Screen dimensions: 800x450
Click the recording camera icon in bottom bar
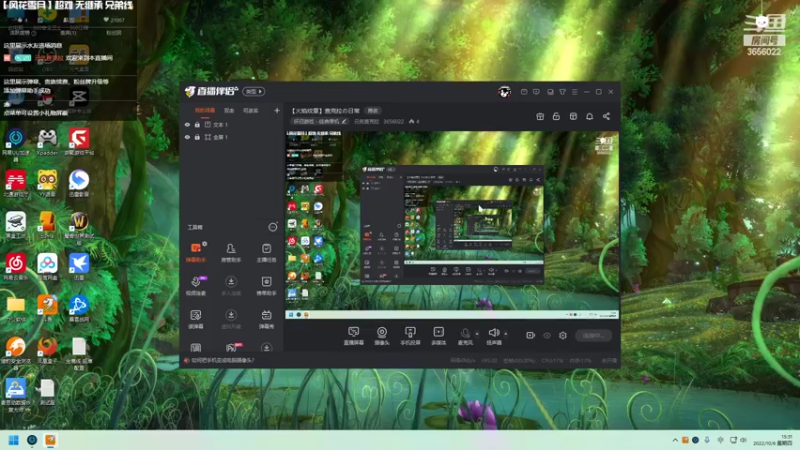point(531,335)
